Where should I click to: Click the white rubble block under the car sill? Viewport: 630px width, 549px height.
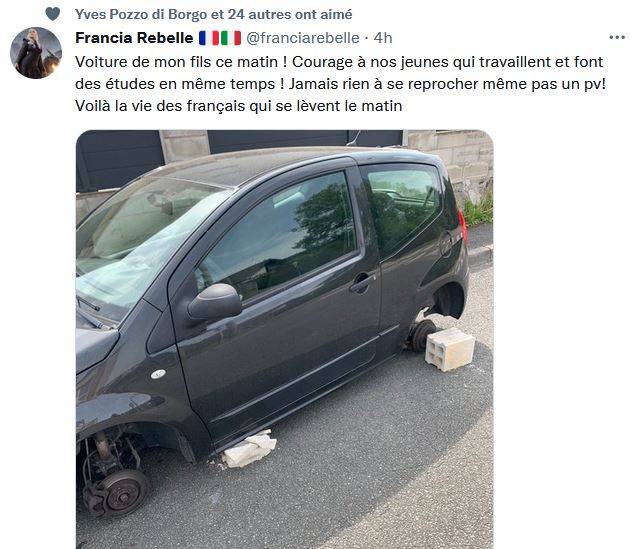click(x=249, y=449)
